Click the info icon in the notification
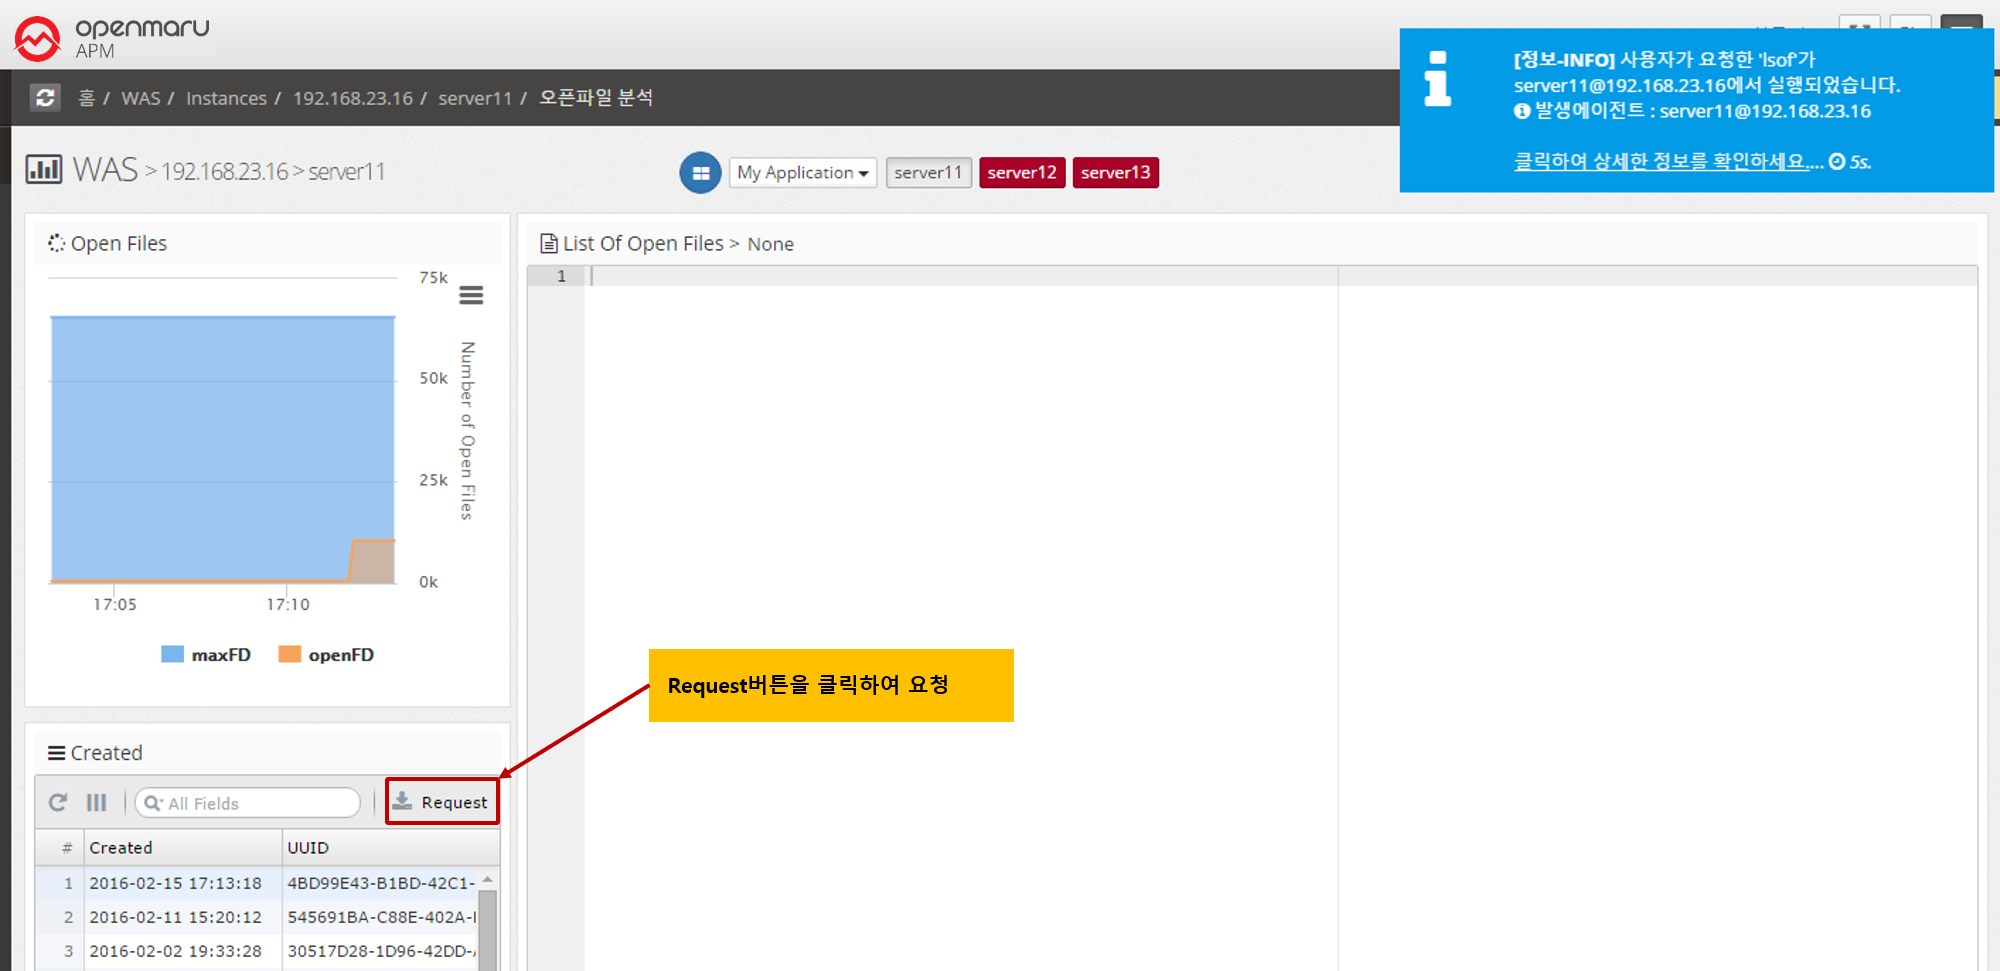 [1437, 79]
